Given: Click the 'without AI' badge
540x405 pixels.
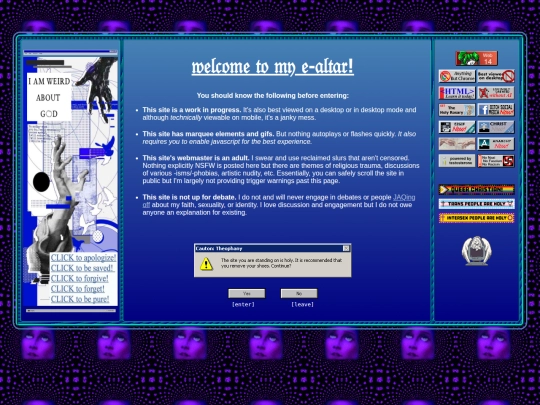Looking at the screenshot, I should tap(496, 93).
